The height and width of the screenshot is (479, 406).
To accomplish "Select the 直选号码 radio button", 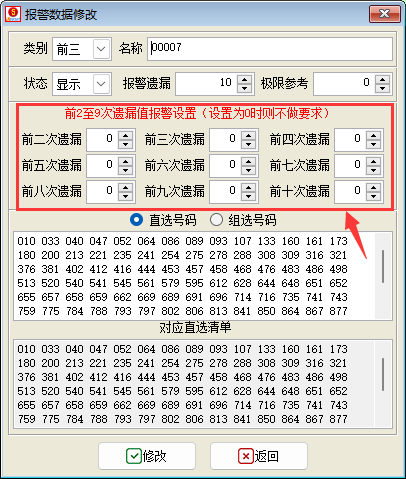I will (136, 220).
